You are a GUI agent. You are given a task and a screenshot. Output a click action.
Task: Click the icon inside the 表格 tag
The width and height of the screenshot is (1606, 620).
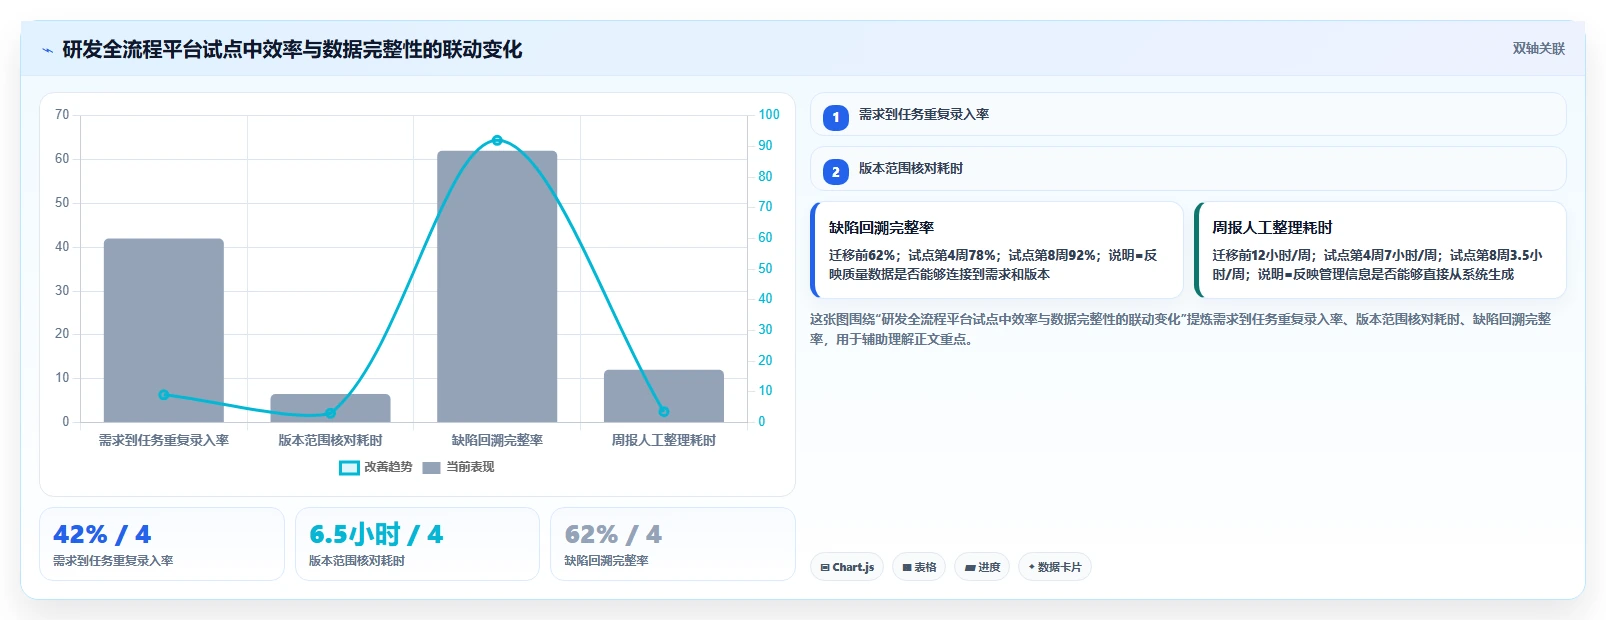907,567
